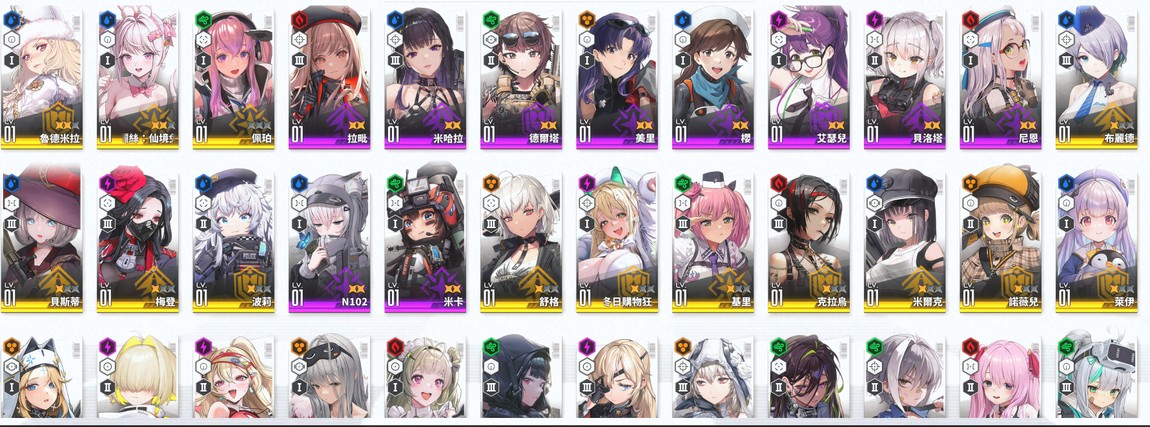
Task: Choose the 舒格 character card
Action: tap(521, 242)
